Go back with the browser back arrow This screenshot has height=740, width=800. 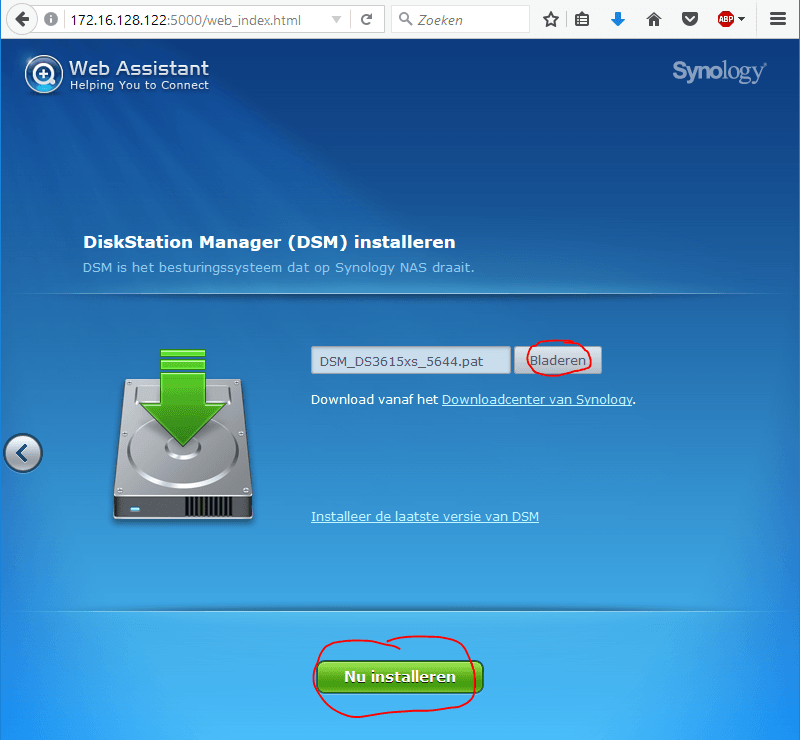tap(22, 19)
